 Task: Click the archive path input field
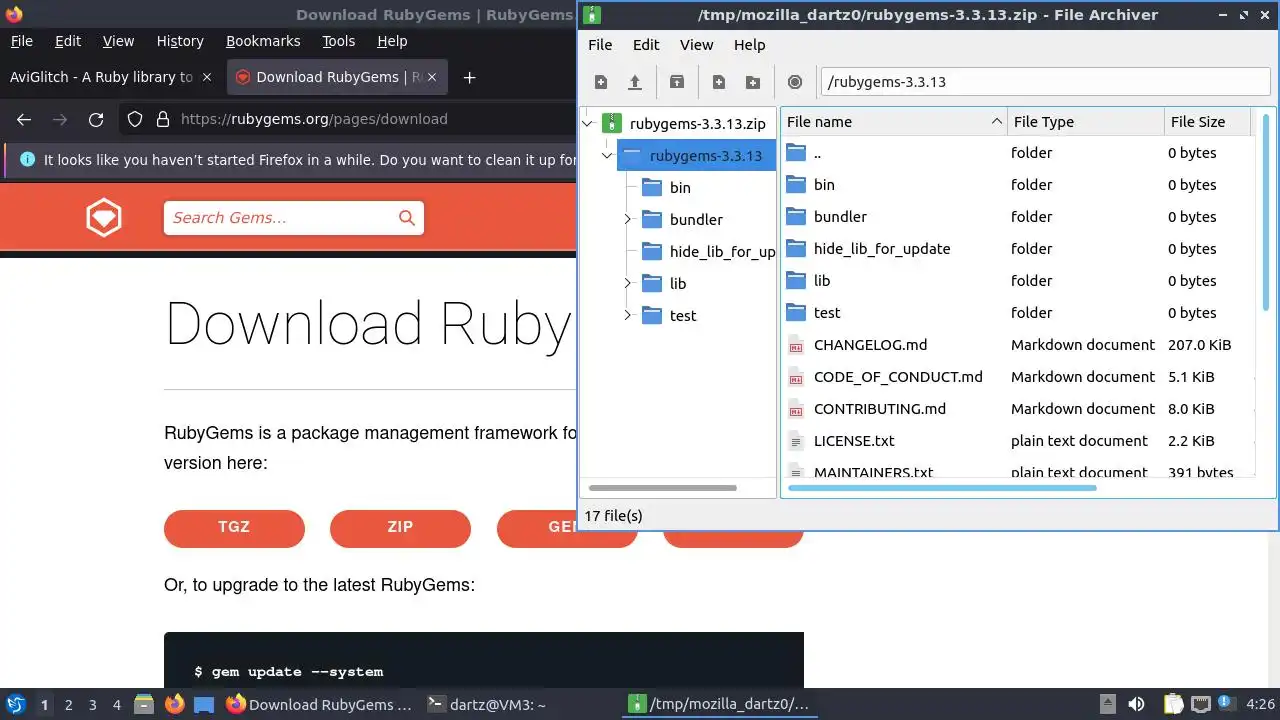pos(1045,82)
